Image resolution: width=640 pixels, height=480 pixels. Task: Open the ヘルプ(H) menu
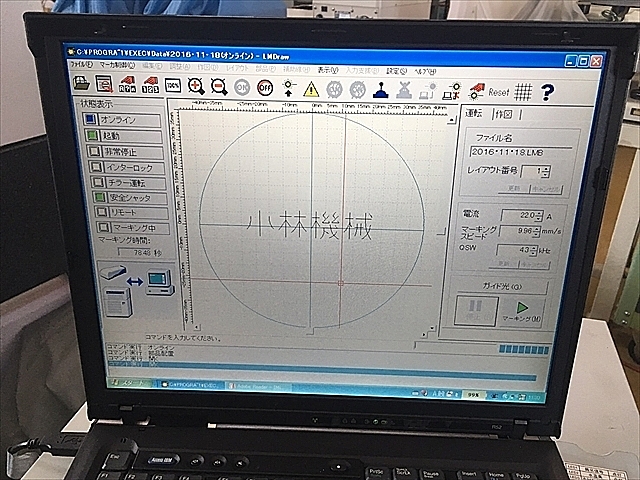pyautogui.click(x=425, y=71)
